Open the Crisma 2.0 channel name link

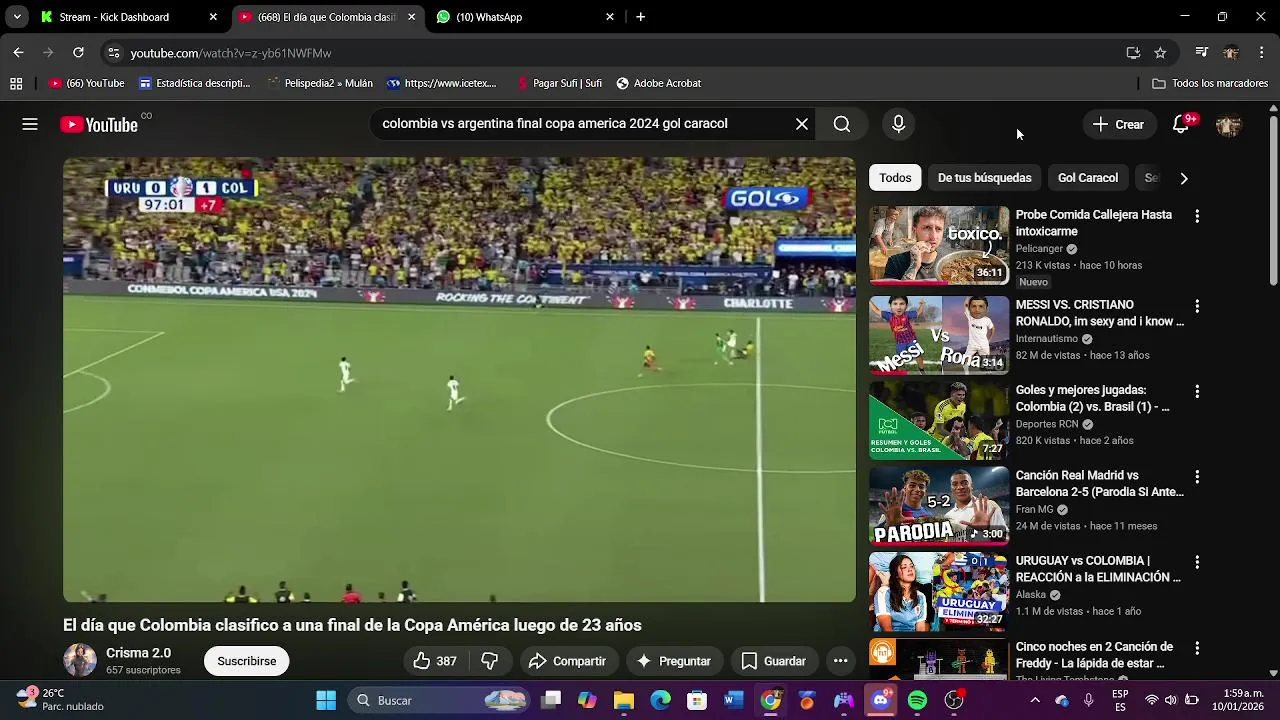coord(138,653)
